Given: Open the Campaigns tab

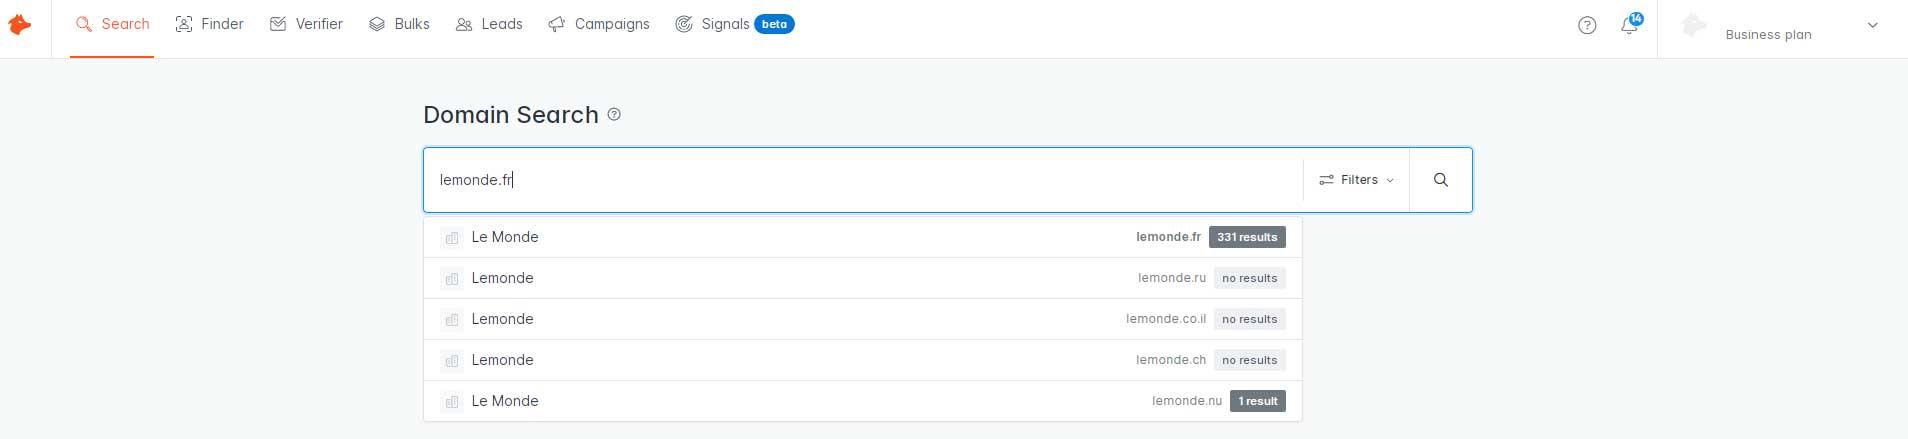Looking at the screenshot, I should point(599,24).
